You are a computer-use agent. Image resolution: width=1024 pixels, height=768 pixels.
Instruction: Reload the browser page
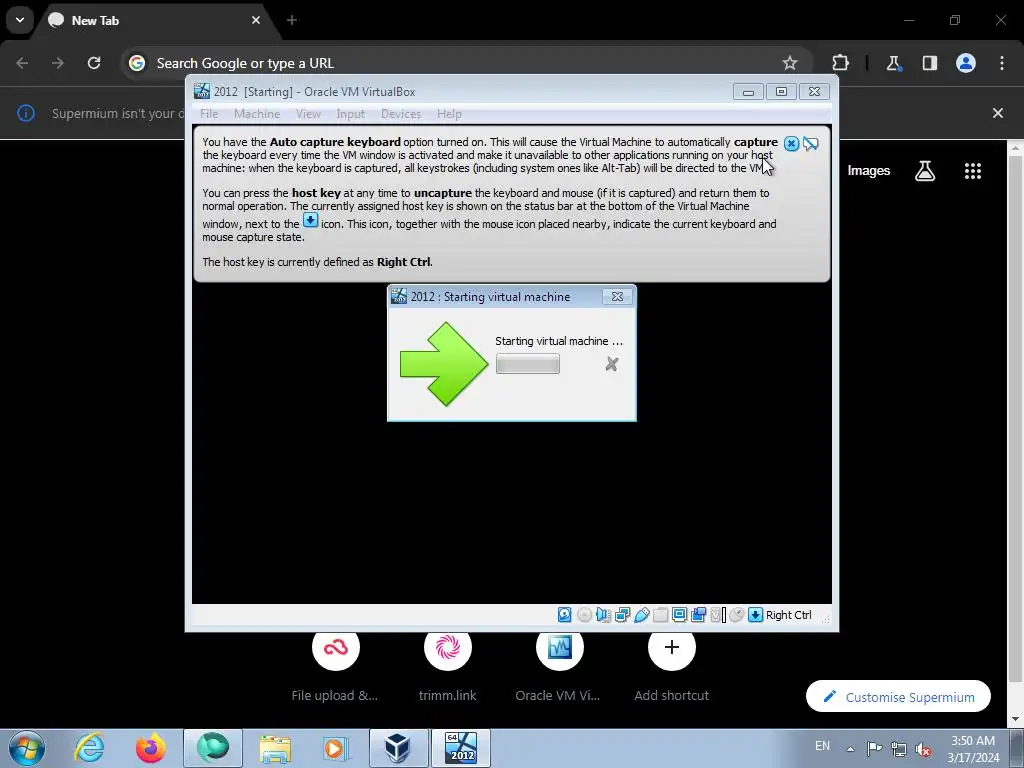click(x=94, y=63)
